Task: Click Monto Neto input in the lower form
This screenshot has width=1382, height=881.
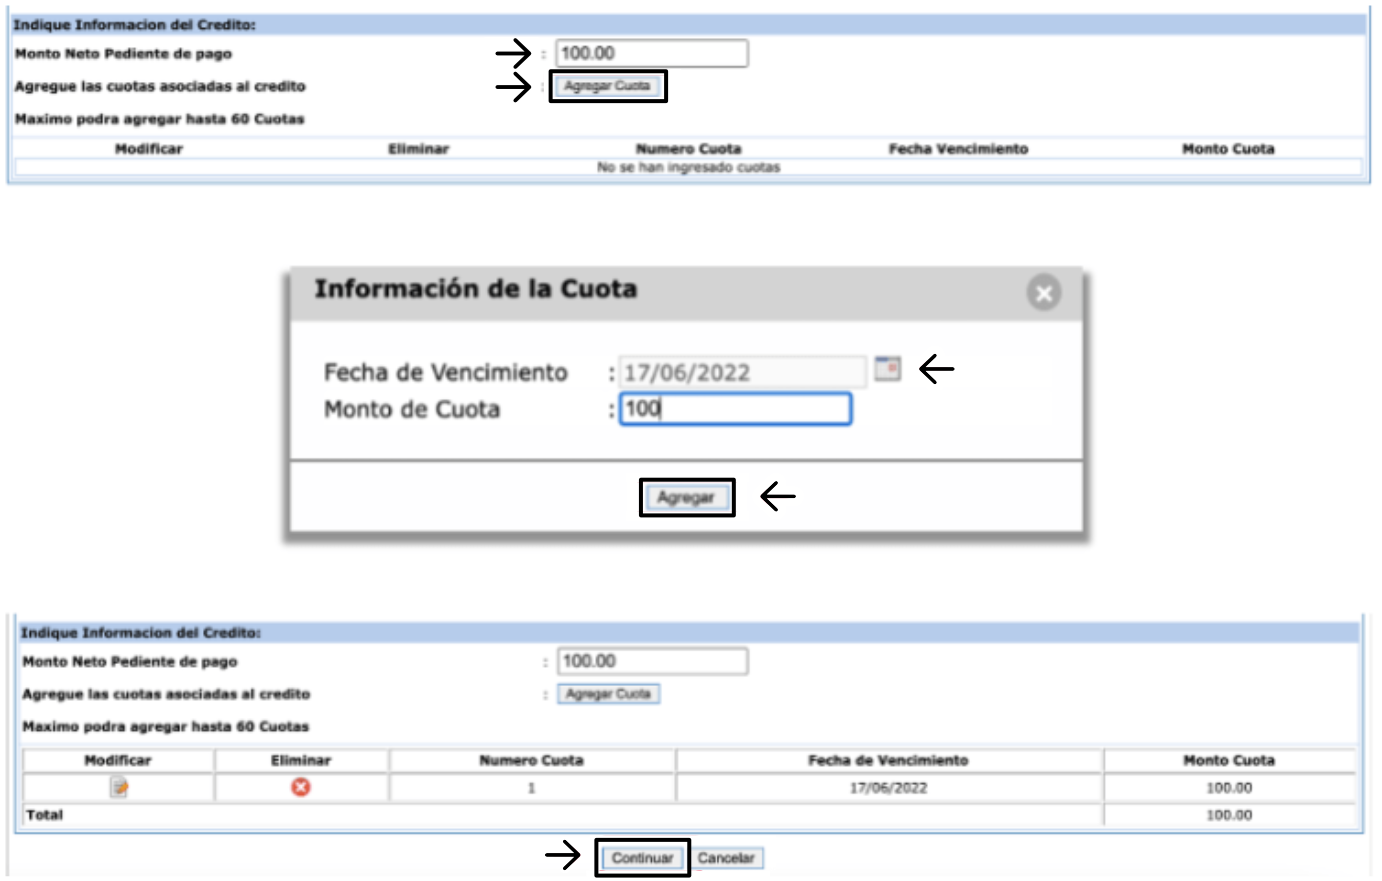Action: coord(652,661)
